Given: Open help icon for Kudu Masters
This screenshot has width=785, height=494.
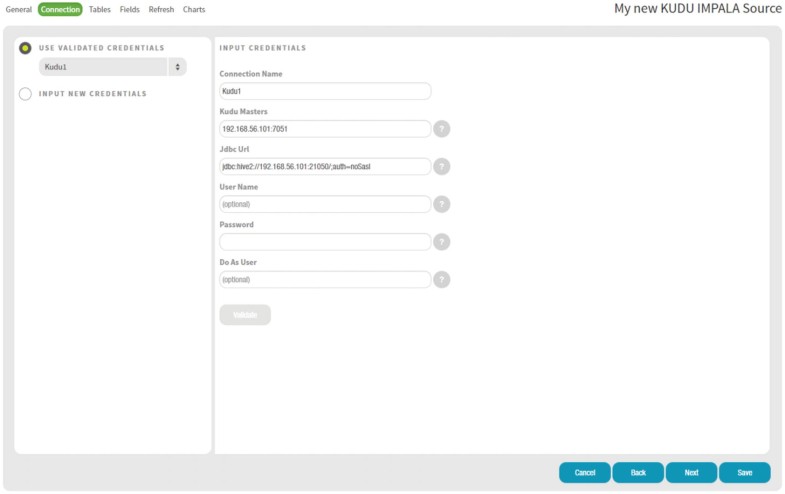Looking at the screenshot, I should [441, 129].
